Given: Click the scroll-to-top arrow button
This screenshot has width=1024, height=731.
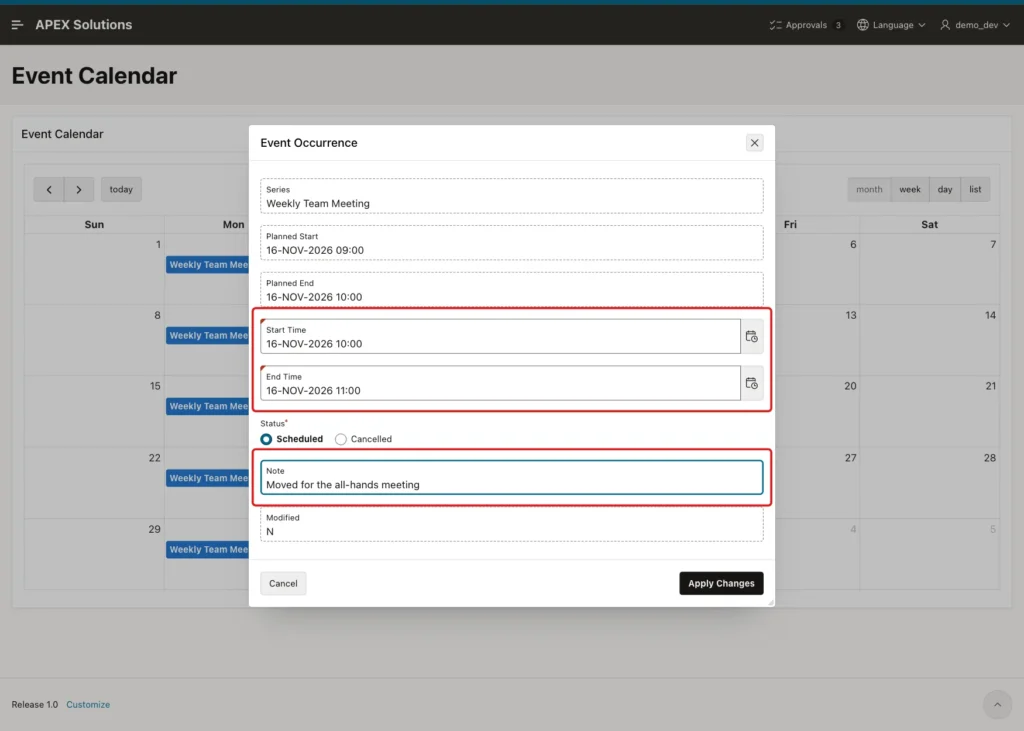Looking at the screenshot, I should 997,705.
